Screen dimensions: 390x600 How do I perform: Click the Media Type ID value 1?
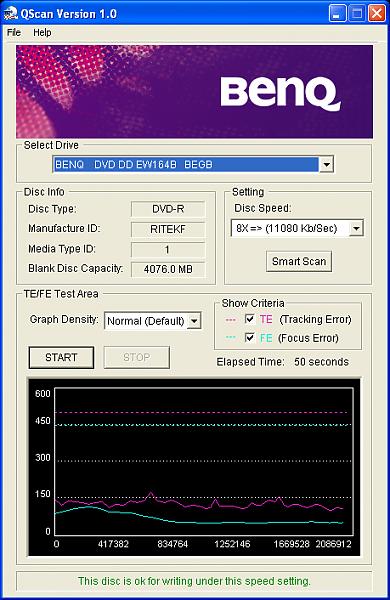click(x=168, y=249)
